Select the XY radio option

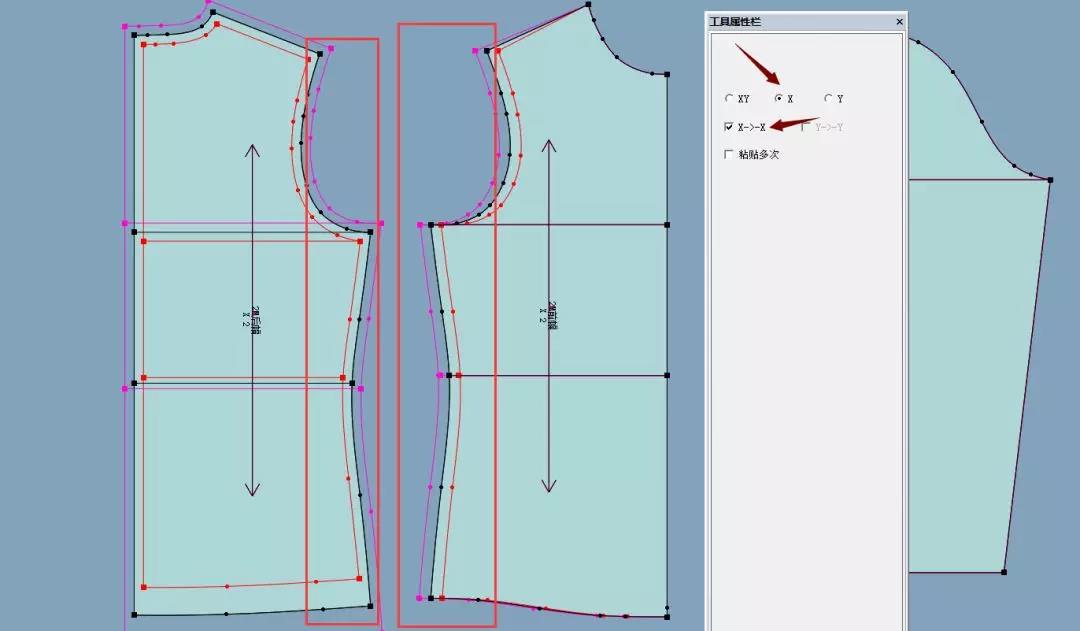click(729, 99)
